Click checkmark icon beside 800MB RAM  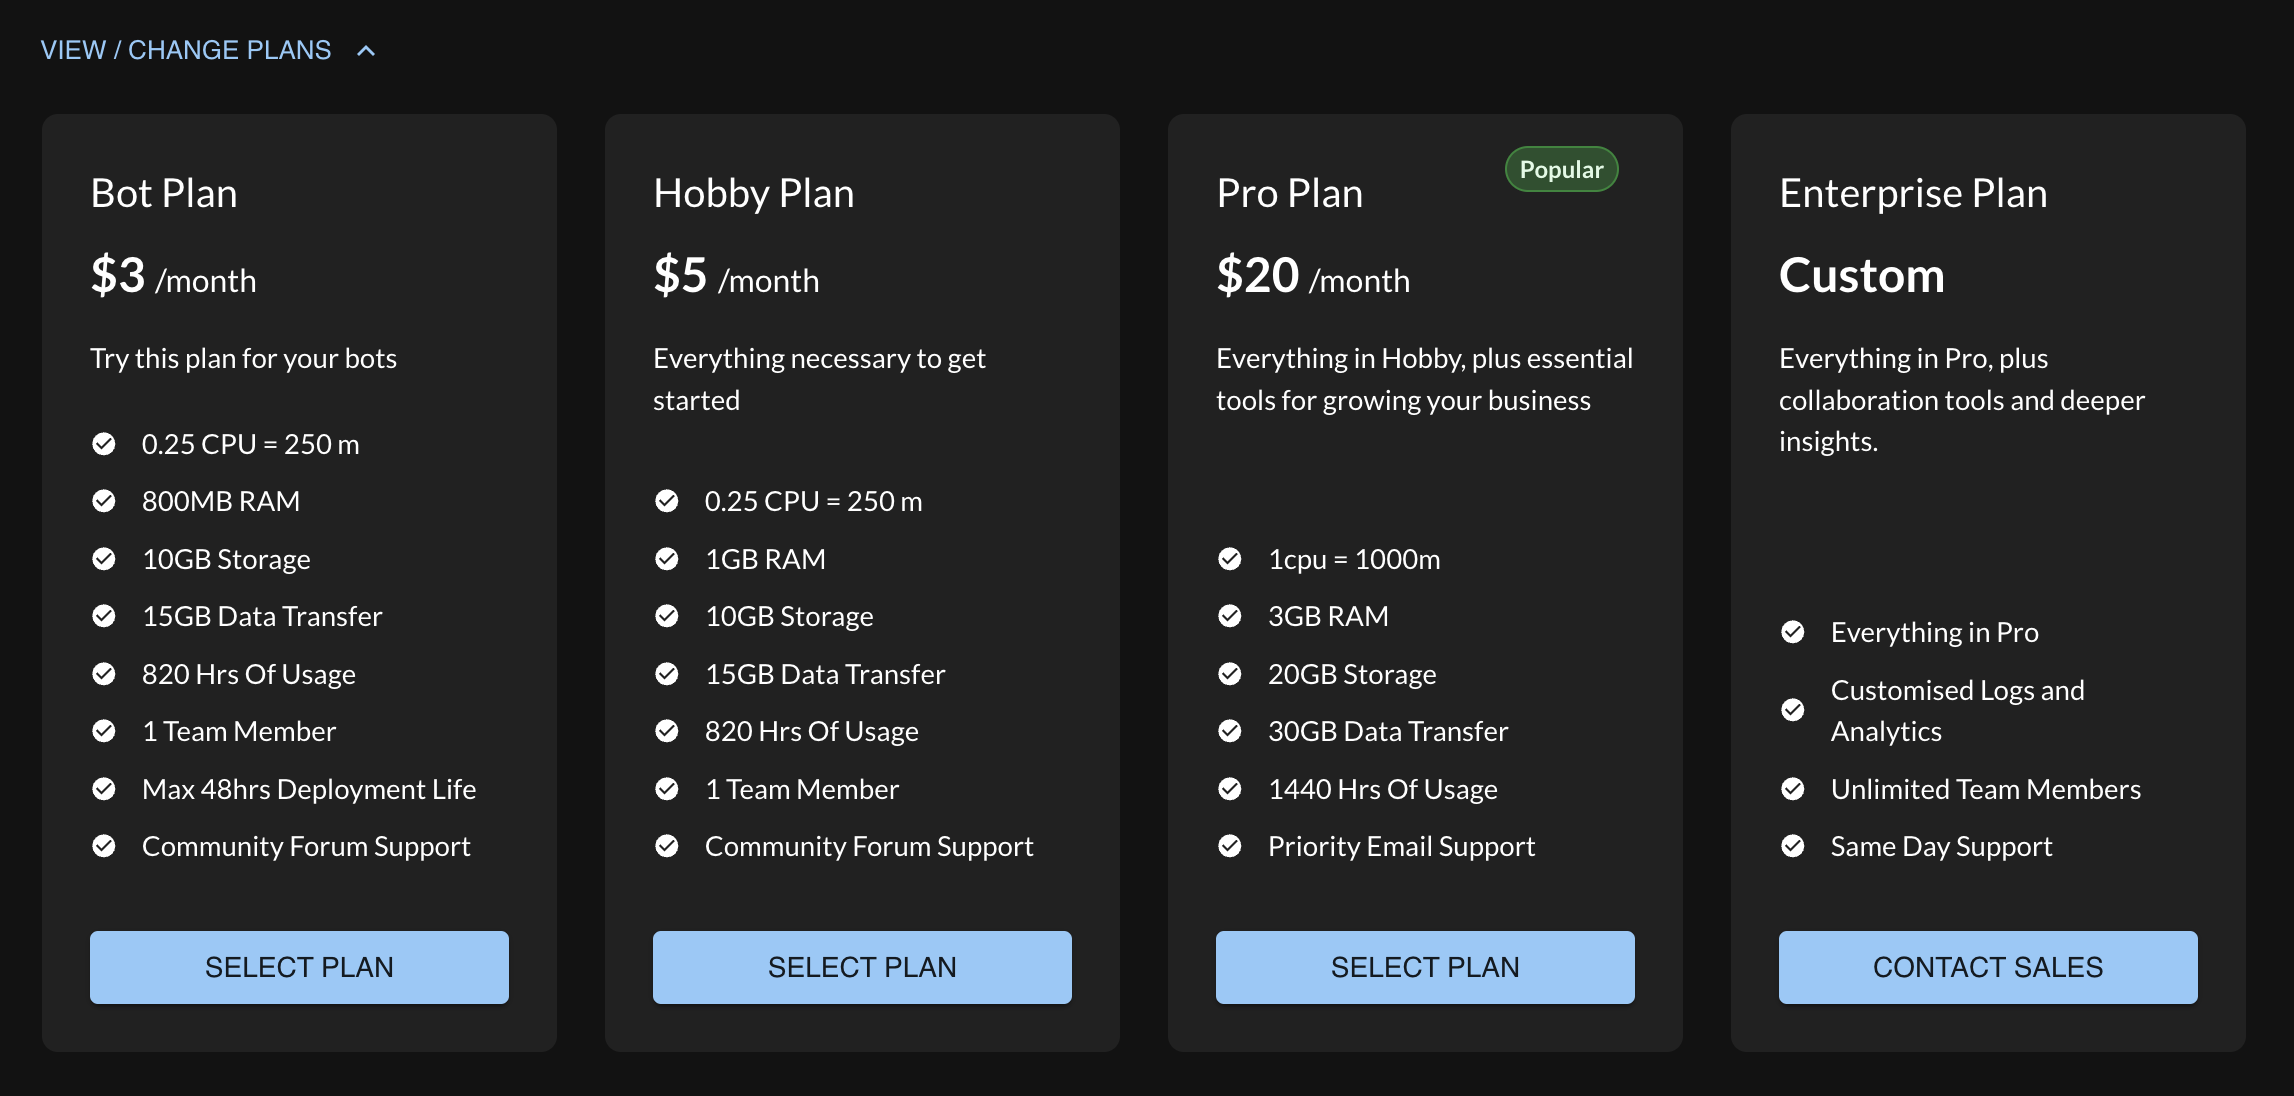104,501
